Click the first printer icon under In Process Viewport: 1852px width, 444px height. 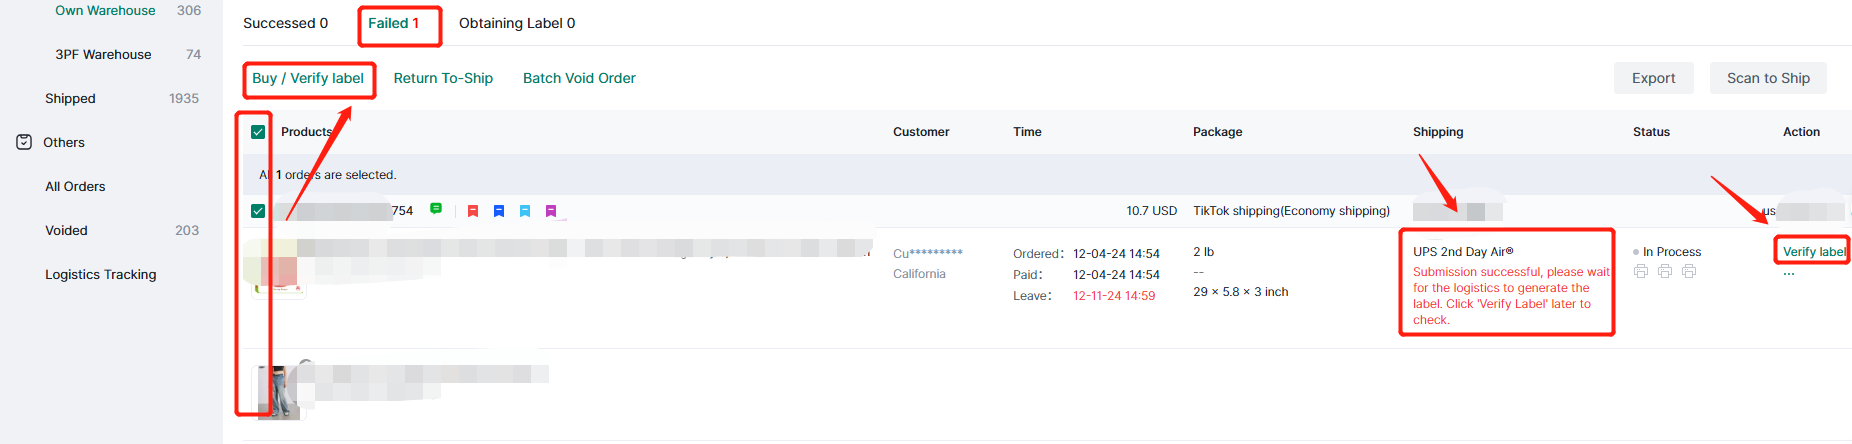1641,271
